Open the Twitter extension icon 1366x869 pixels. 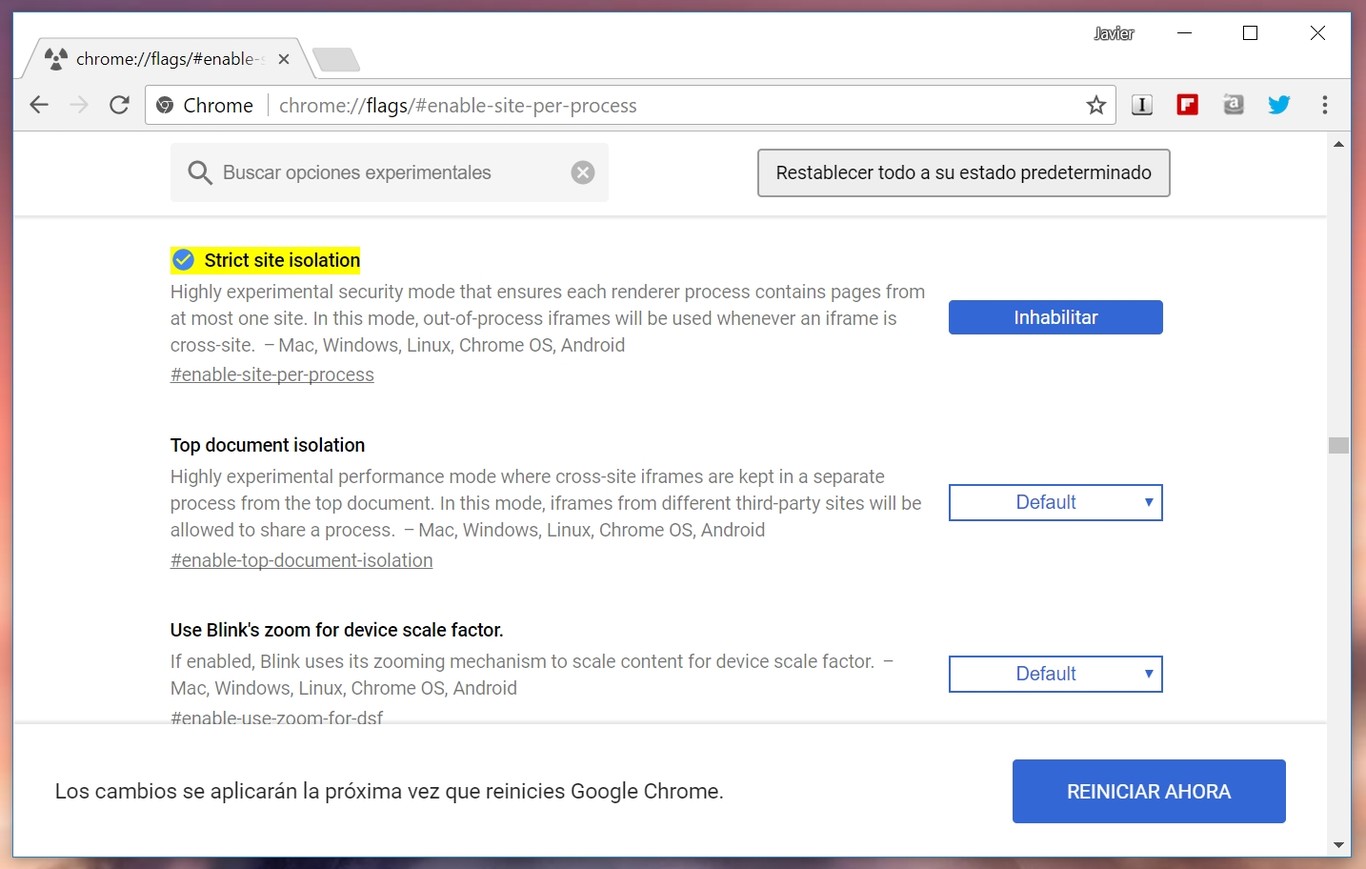pyautogui.click(x=1279, y=104)
